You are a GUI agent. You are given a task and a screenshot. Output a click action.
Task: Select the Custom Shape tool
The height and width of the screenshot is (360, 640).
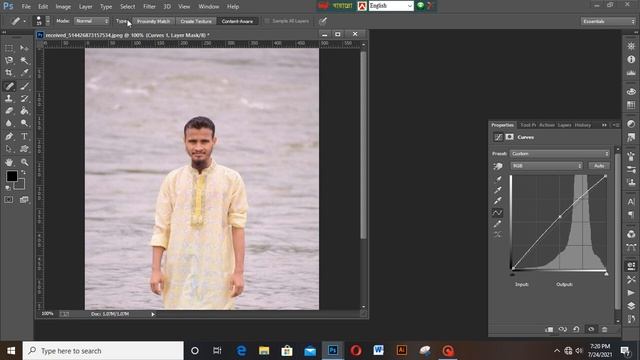click(24, 149)
